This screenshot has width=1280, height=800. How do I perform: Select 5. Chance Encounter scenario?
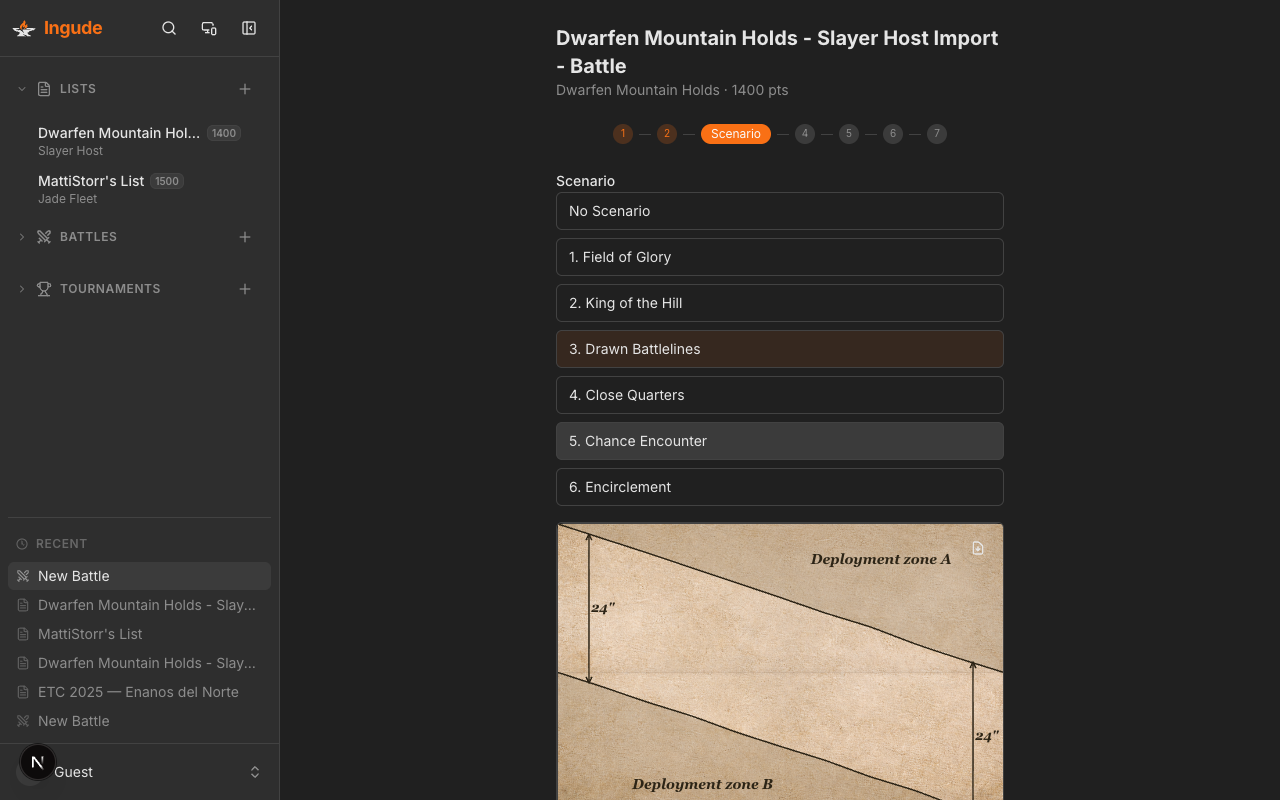pos(779,441)
